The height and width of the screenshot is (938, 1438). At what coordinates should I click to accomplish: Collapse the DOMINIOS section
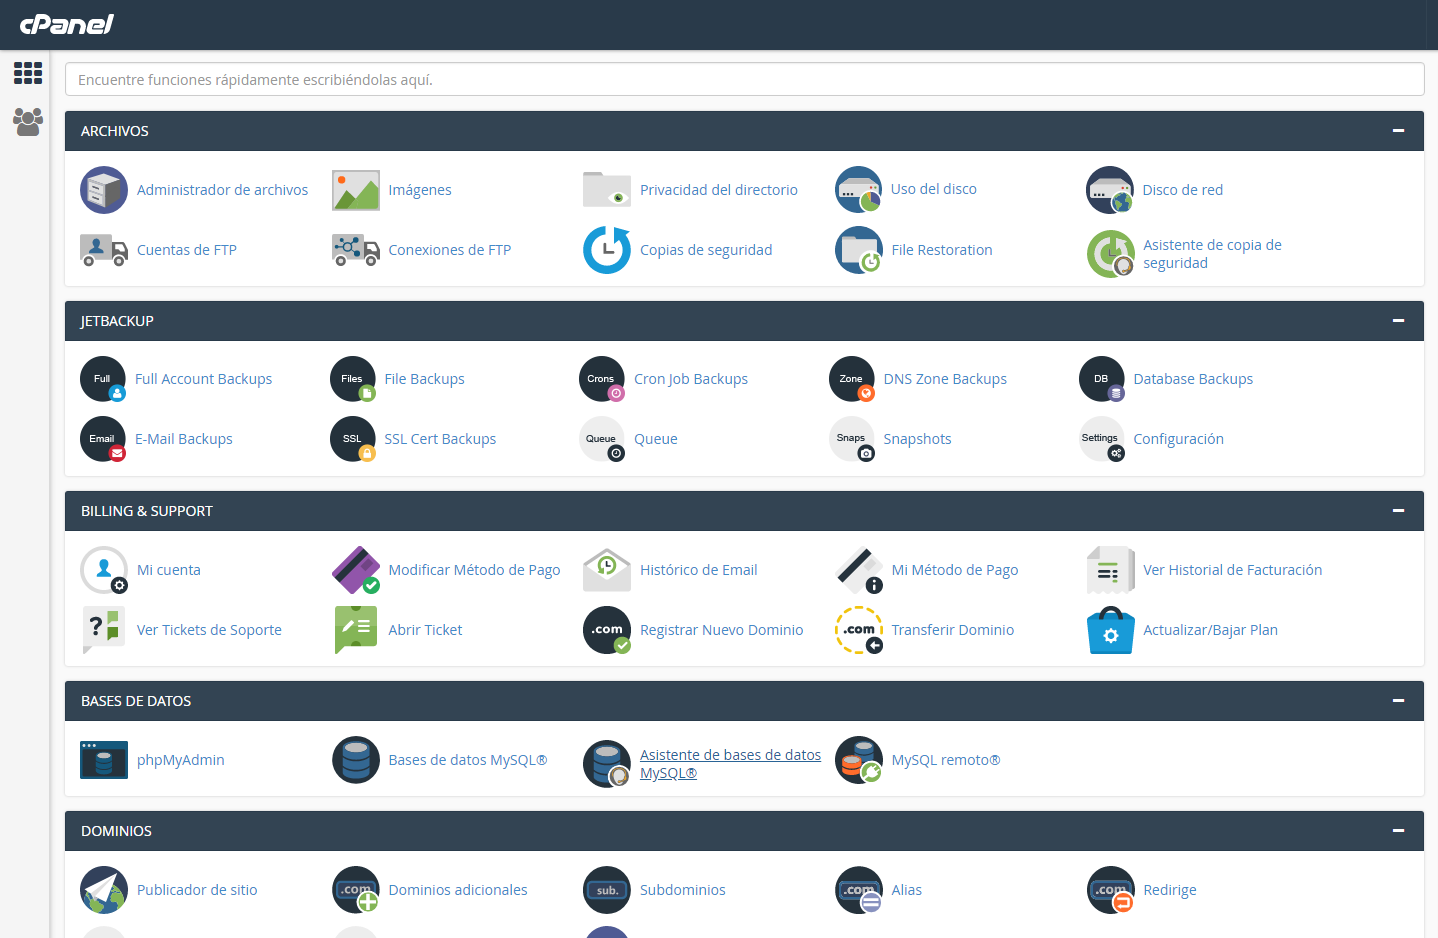(x=1398, y=831)
